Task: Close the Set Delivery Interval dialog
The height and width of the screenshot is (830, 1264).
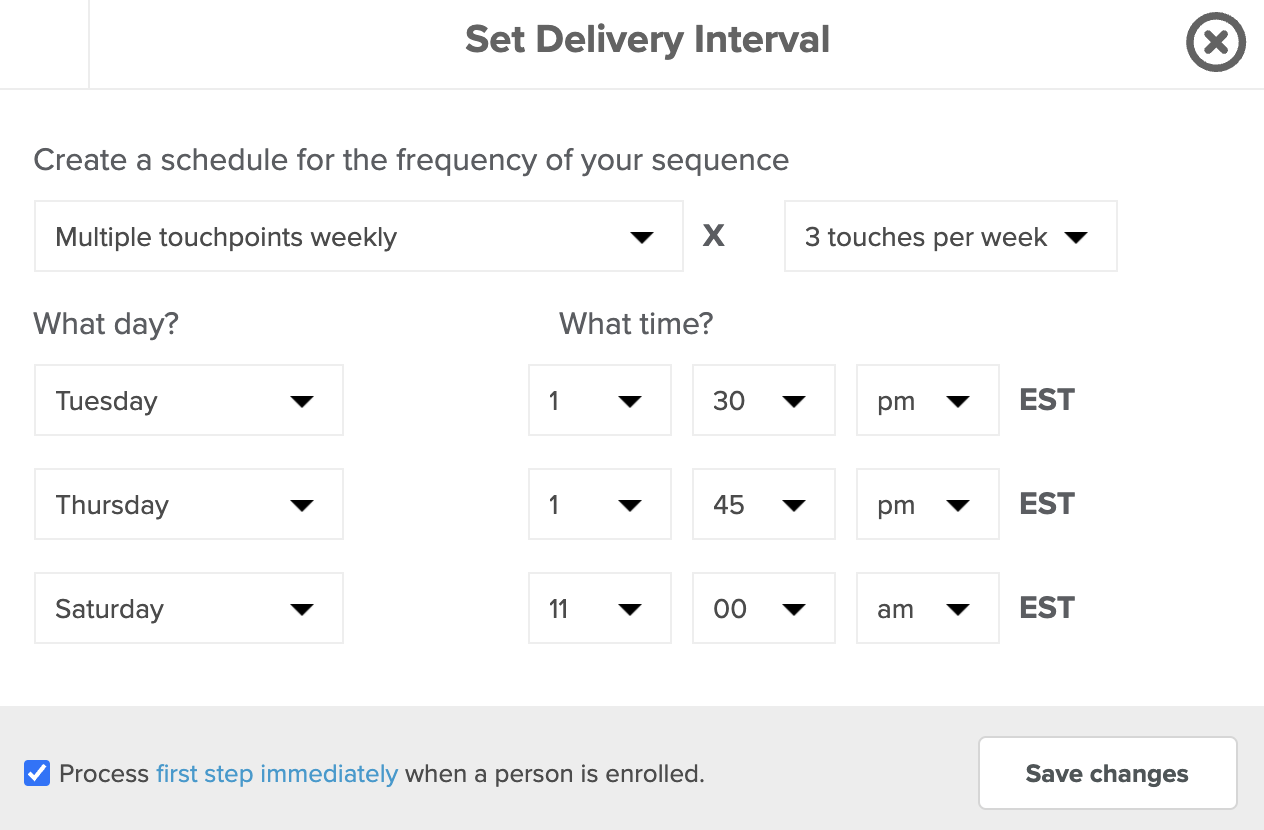Action: [1215, 44]
